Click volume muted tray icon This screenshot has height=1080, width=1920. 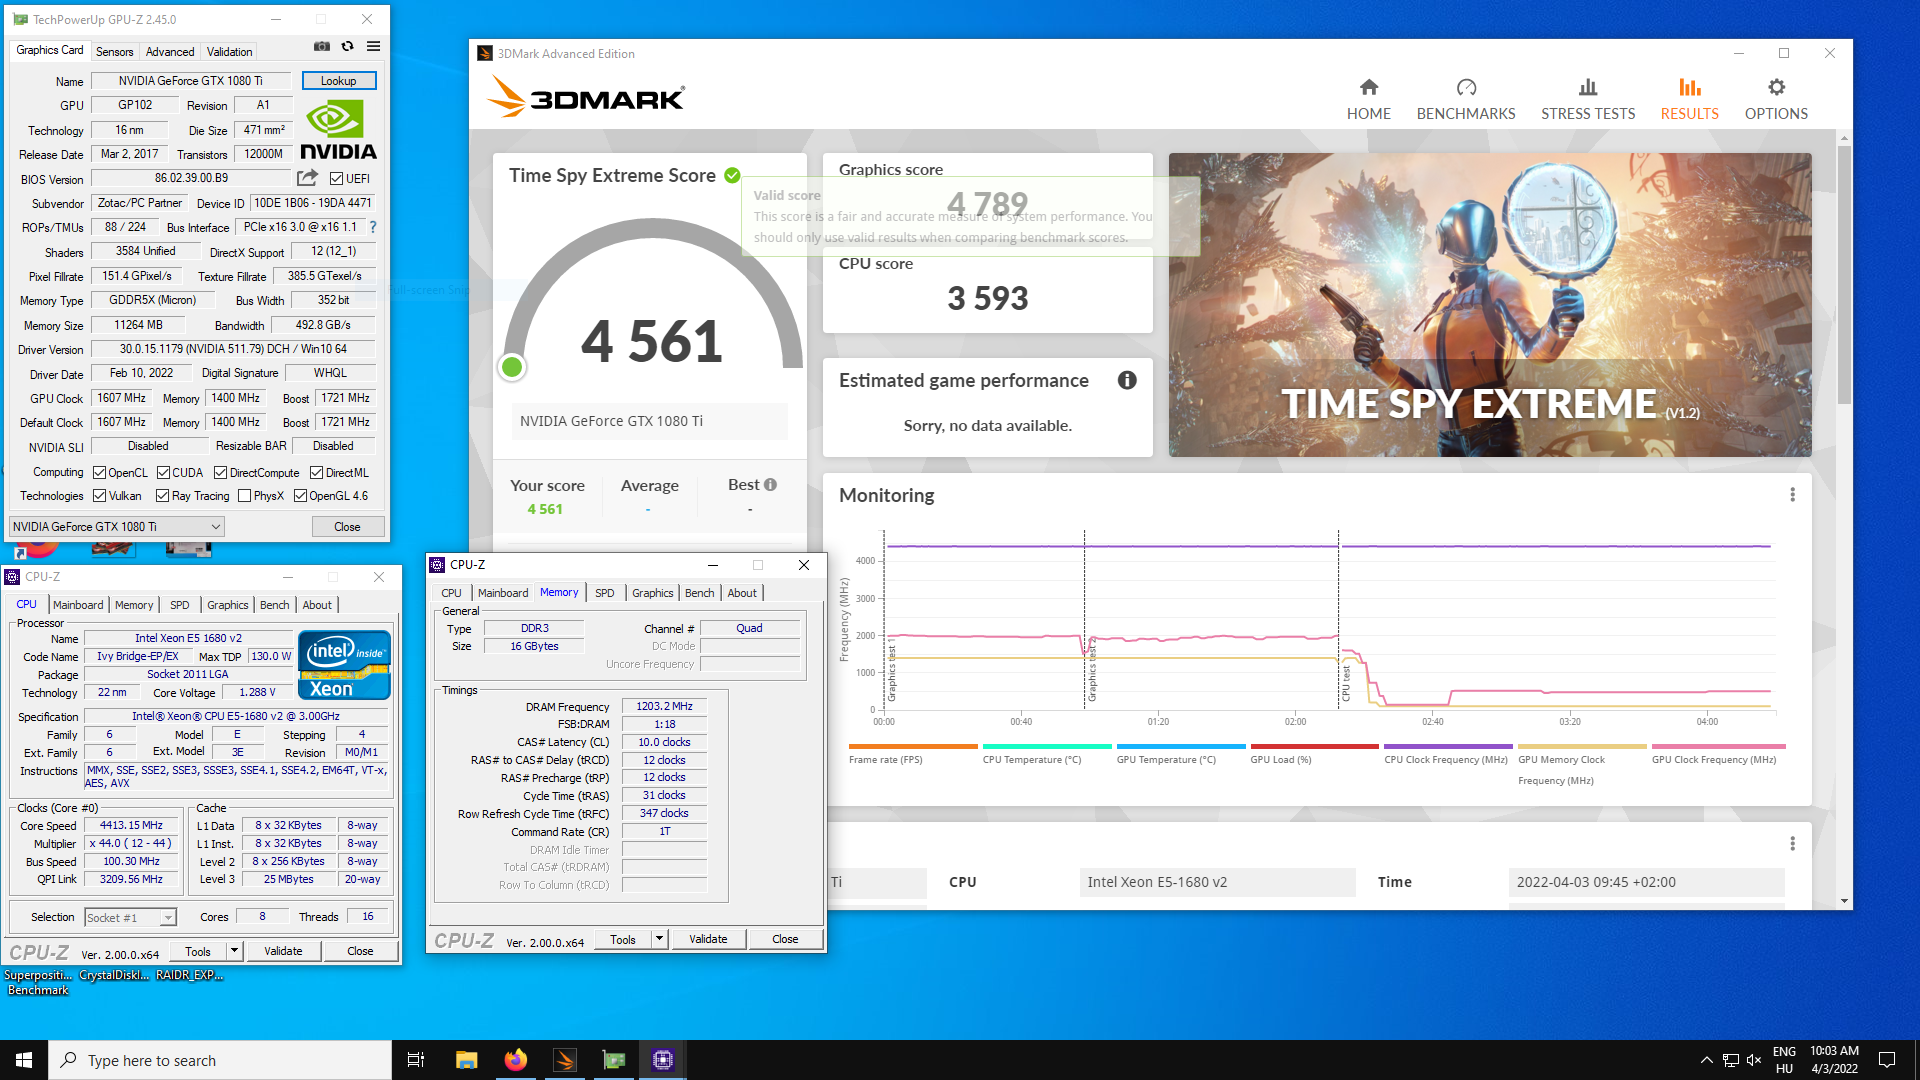[1754, 1060]
